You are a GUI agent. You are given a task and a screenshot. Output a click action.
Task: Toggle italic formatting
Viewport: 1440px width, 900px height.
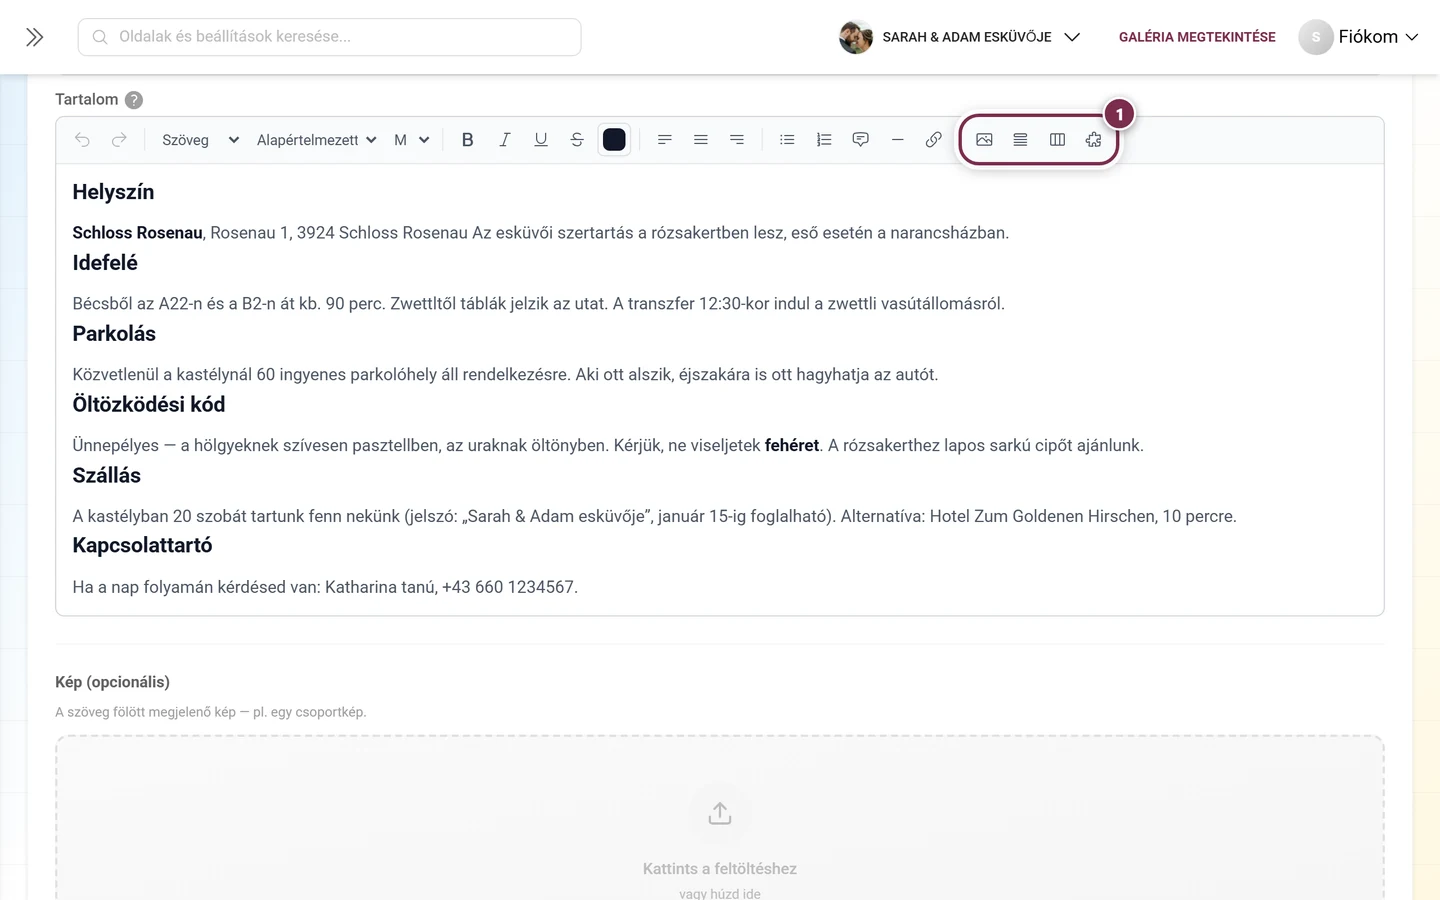coord(504,140)
